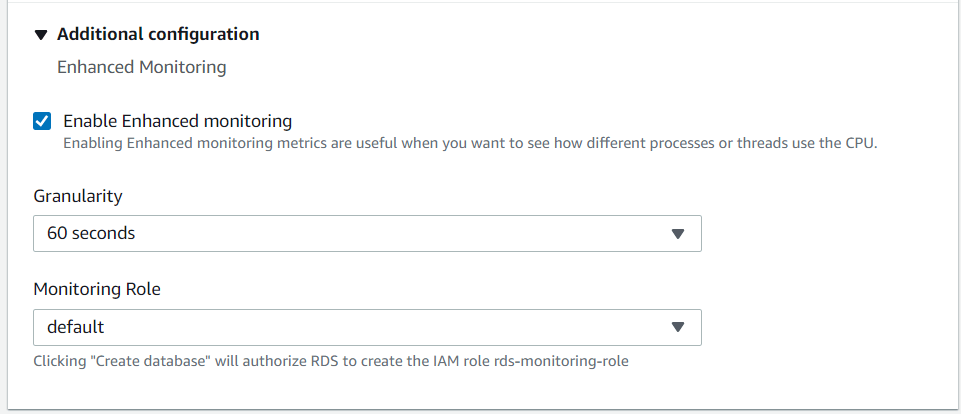Click the Enhanced Monitoring subheading

pos(141,67)
